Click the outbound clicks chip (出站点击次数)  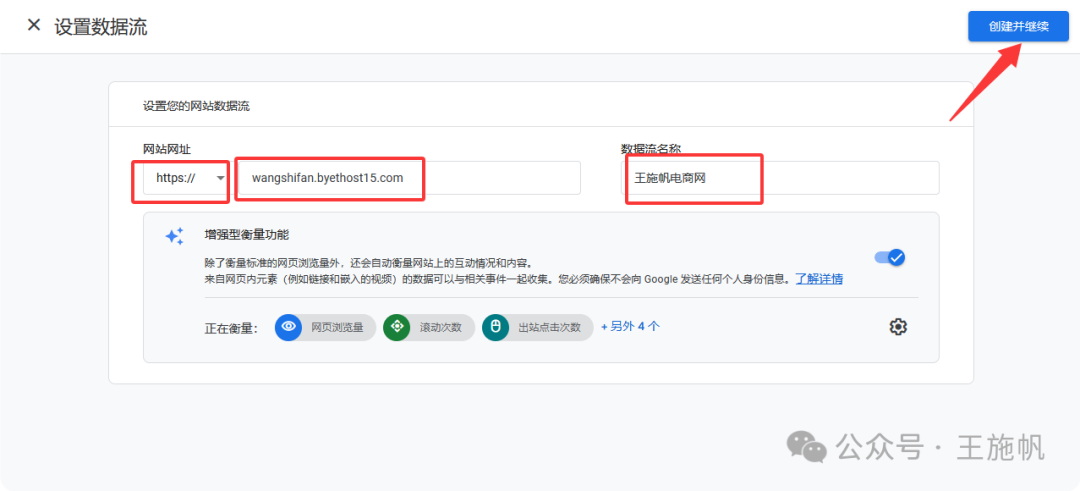tap(538, 328)
